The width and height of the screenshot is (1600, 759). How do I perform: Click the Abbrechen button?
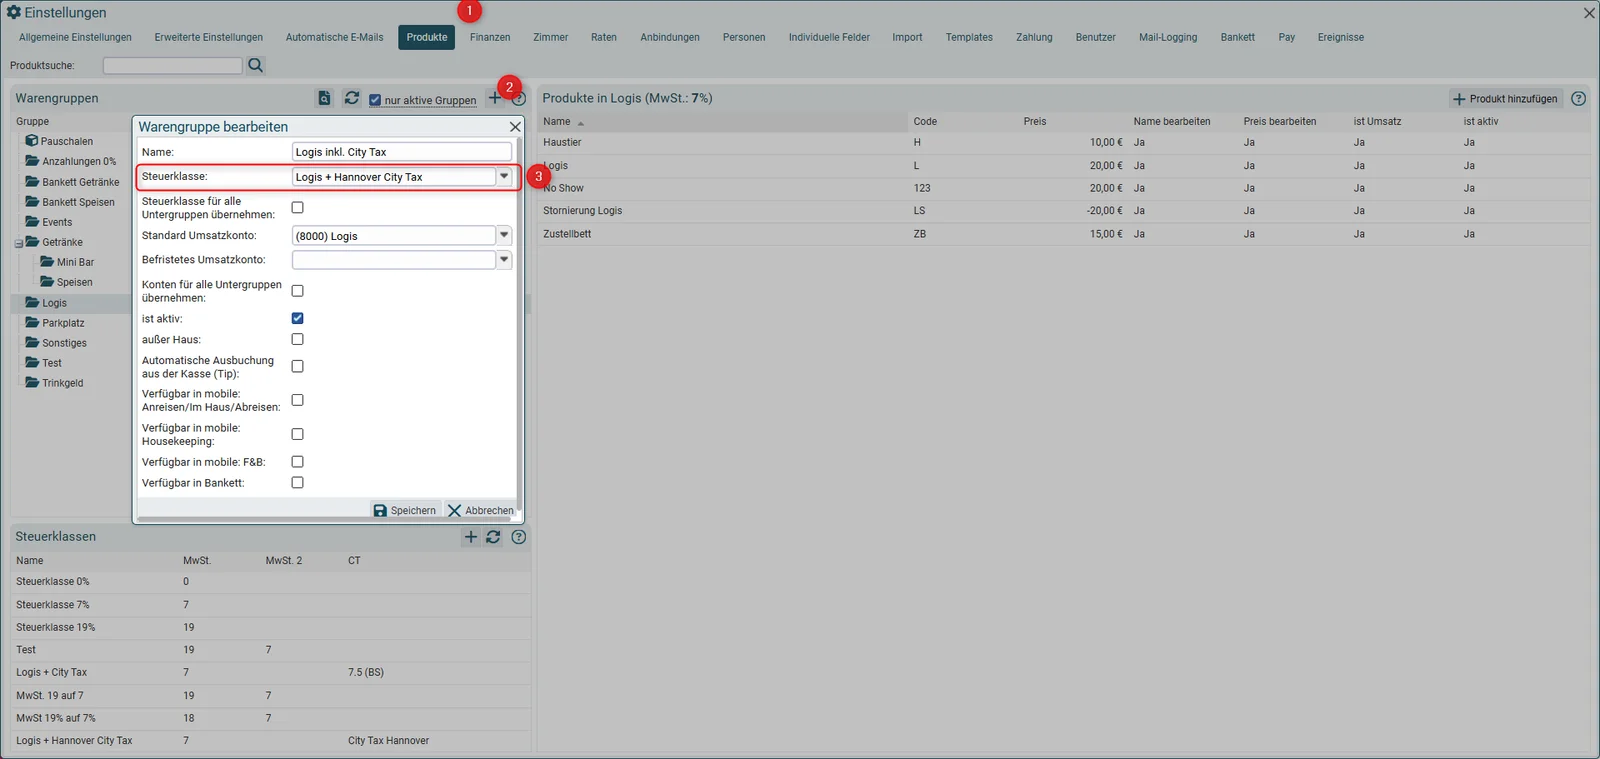pos(481,510)
